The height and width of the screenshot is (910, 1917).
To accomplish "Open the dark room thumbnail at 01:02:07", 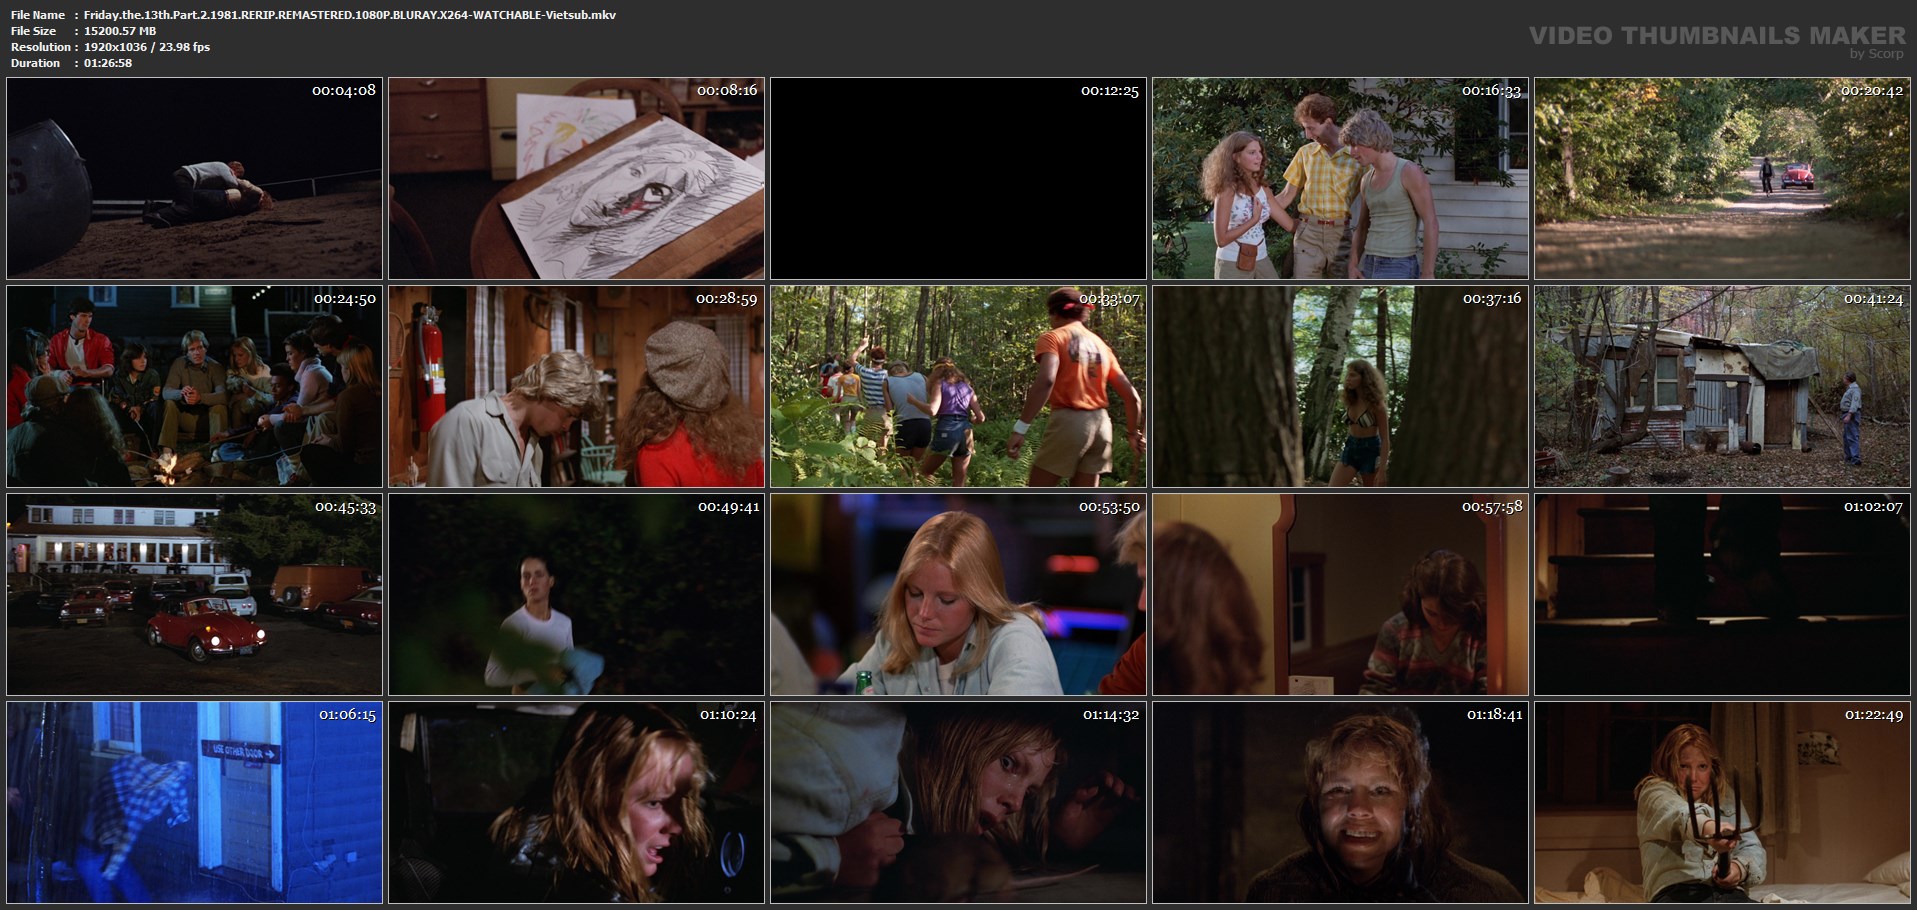I will coord(1722,595).
